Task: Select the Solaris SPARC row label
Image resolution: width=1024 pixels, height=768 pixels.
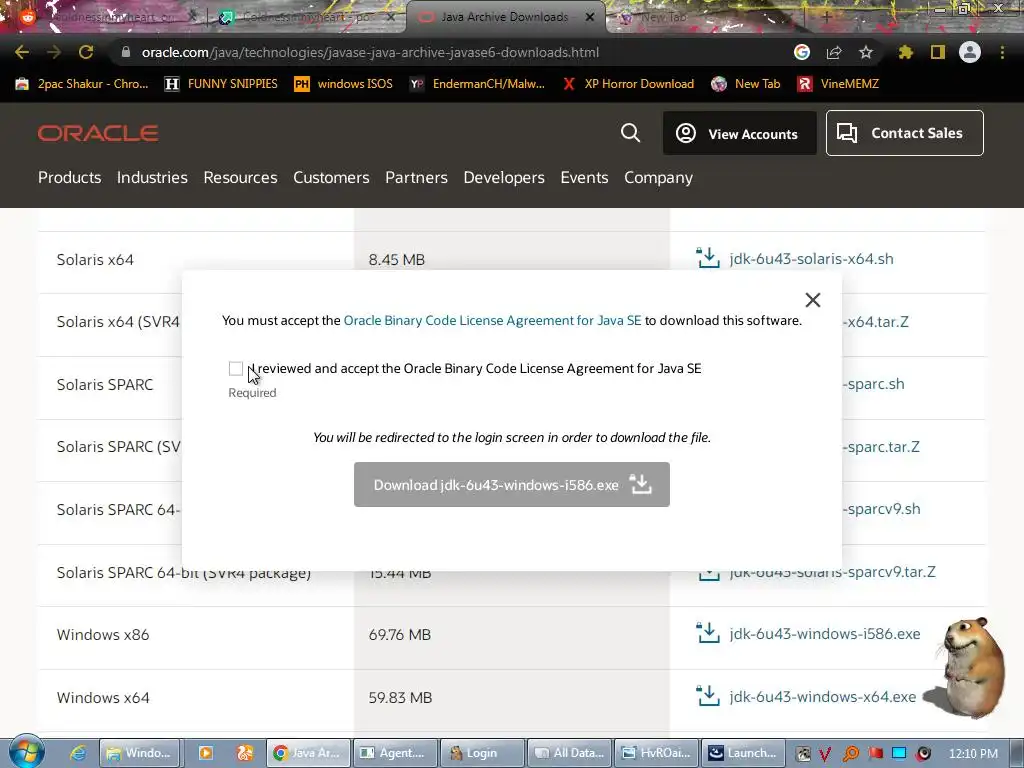Action: click(105, 385)
